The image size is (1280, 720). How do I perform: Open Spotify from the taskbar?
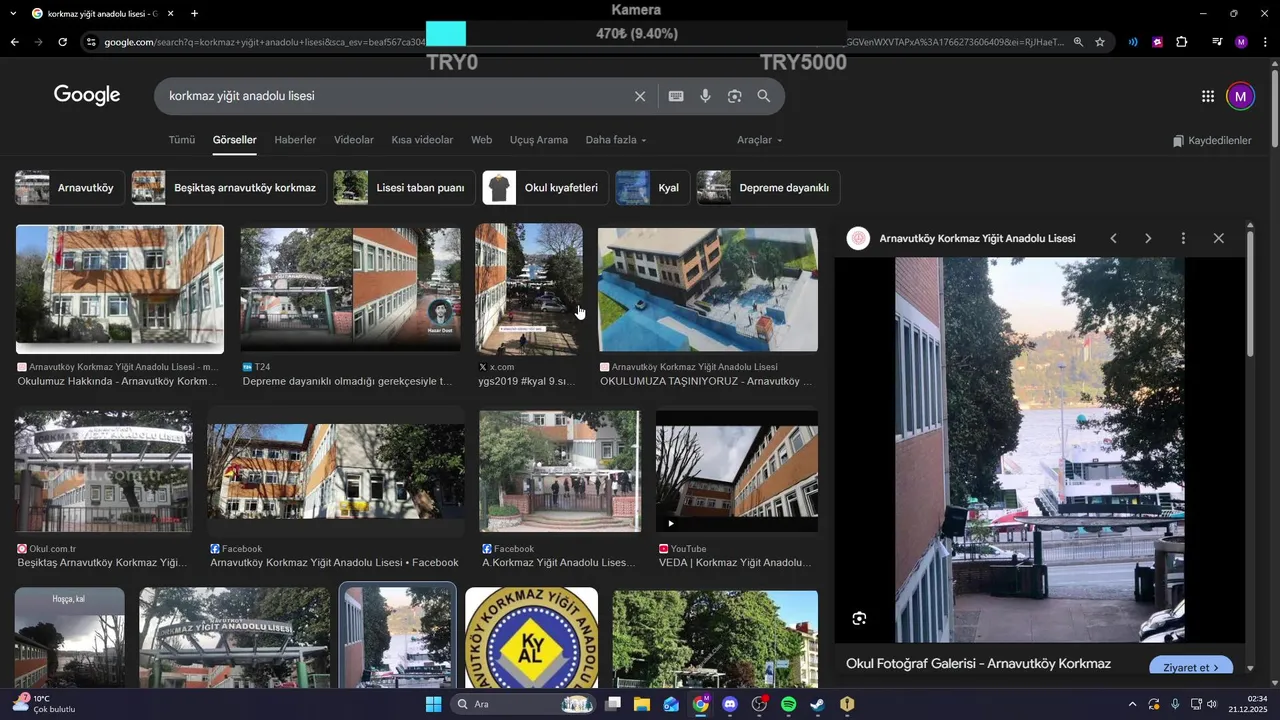click(788, 704)
